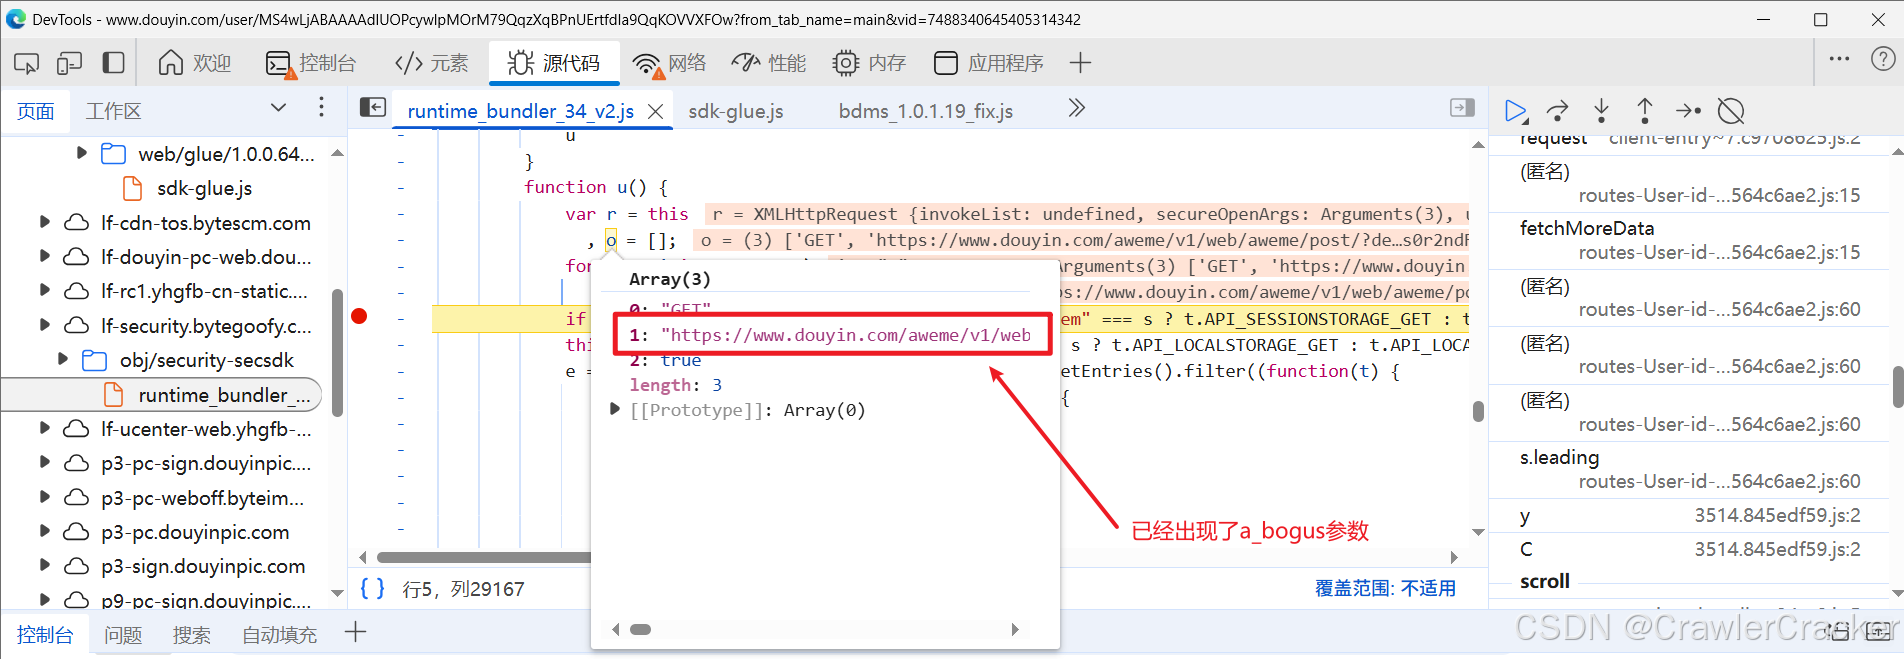Select p3-pc.douyinpic.com domain item
The image size is (1904, 659).
pyautogui.click(x=195, y=532)
